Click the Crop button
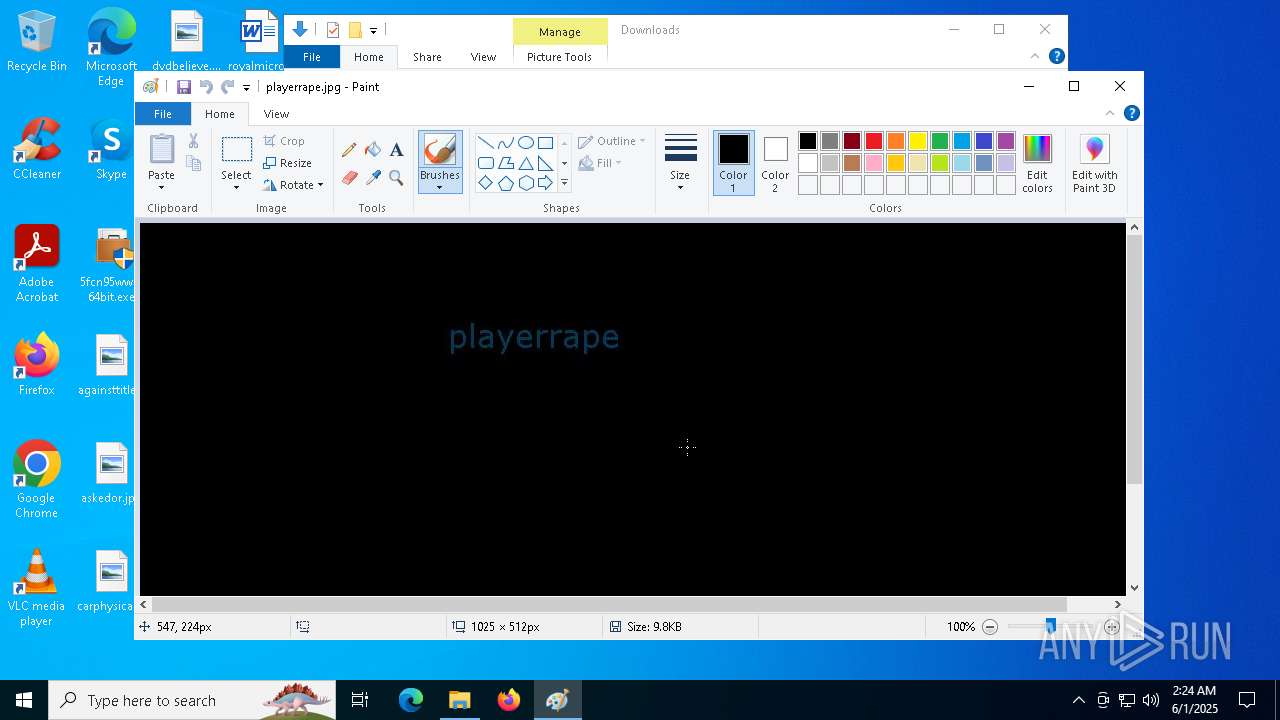Image resolution: width=1280 pixels, height=720 pixels. click(x=284, y=141)
